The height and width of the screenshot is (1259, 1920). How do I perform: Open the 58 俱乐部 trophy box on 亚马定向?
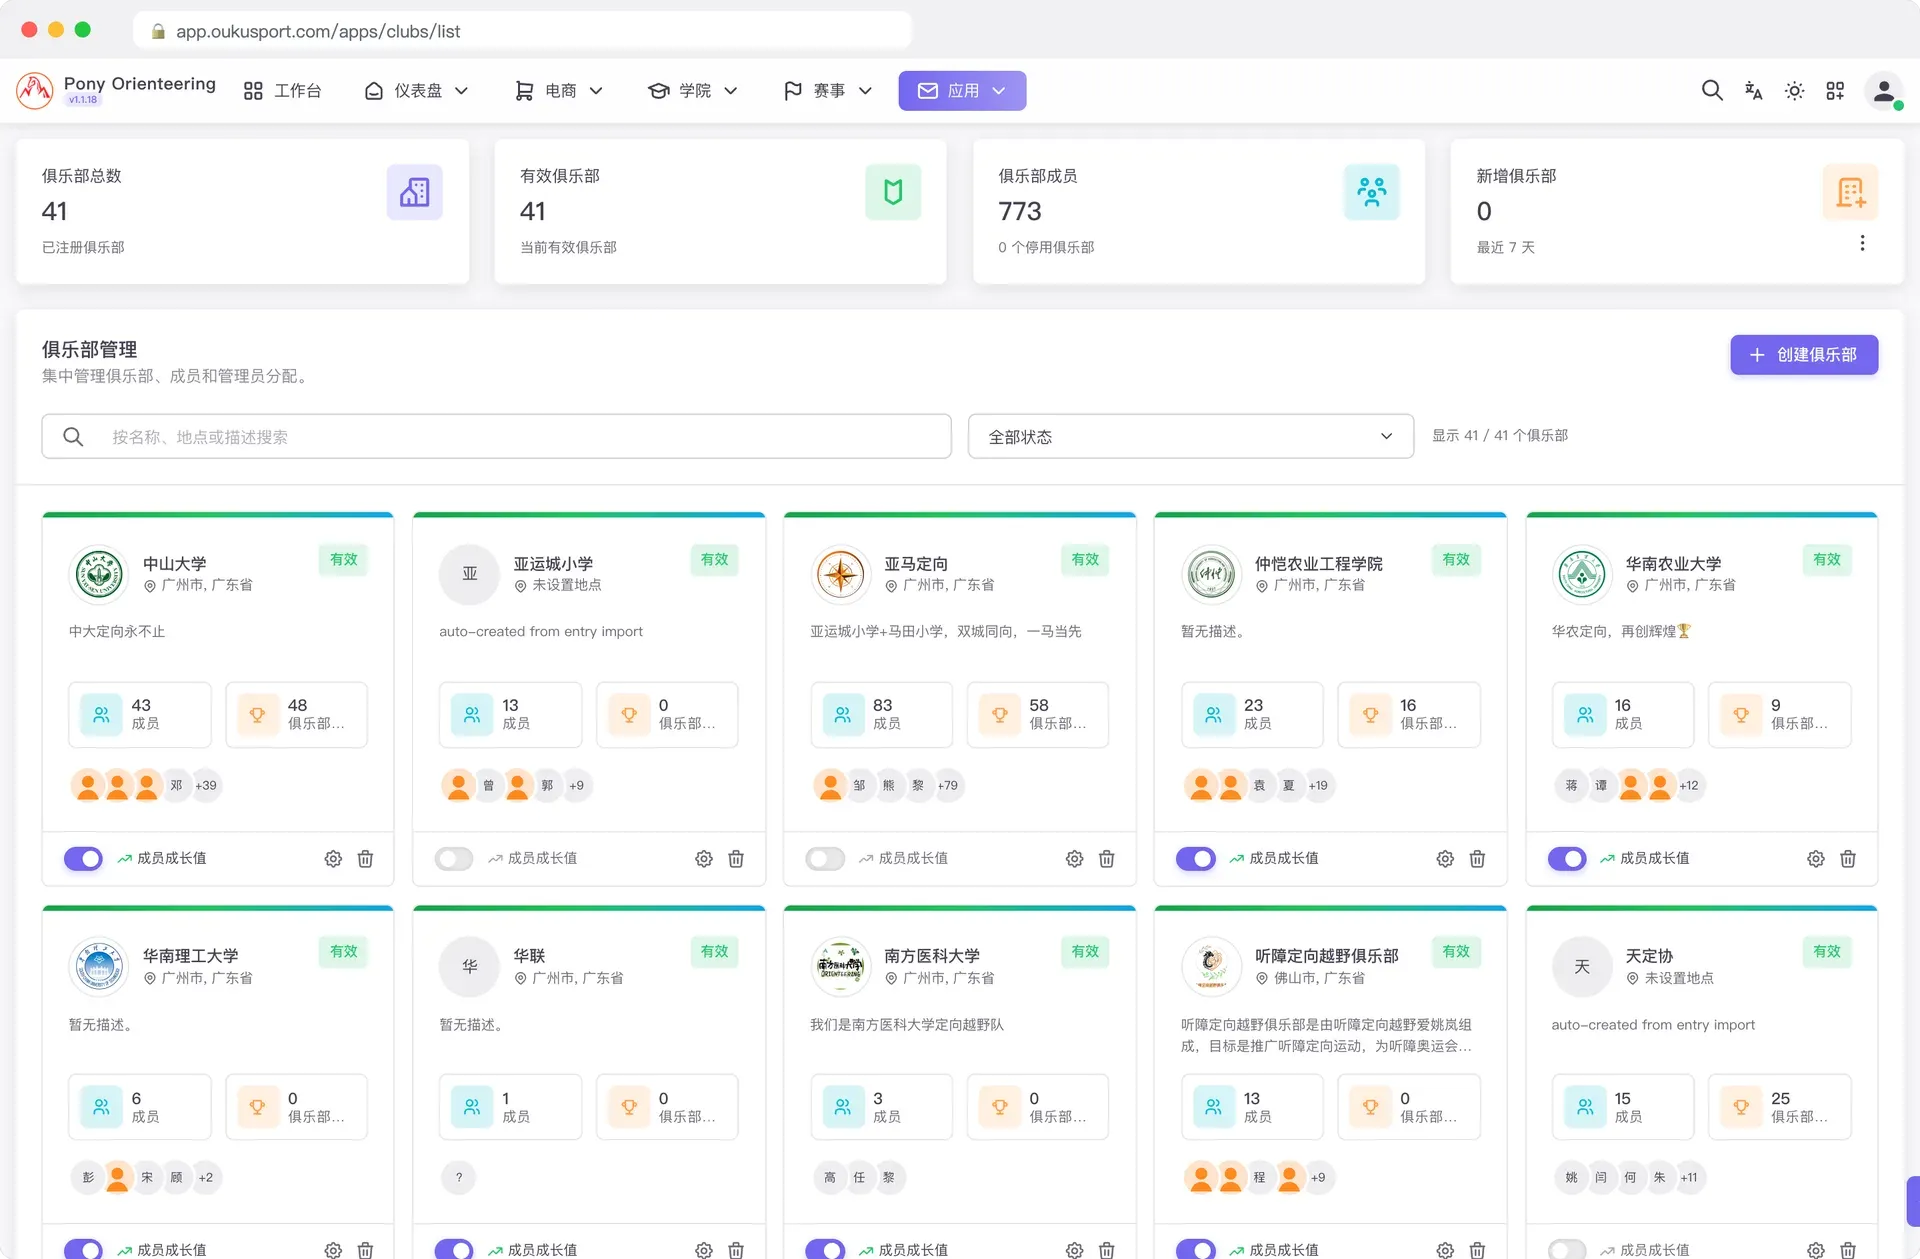[x=1038, y=714]
